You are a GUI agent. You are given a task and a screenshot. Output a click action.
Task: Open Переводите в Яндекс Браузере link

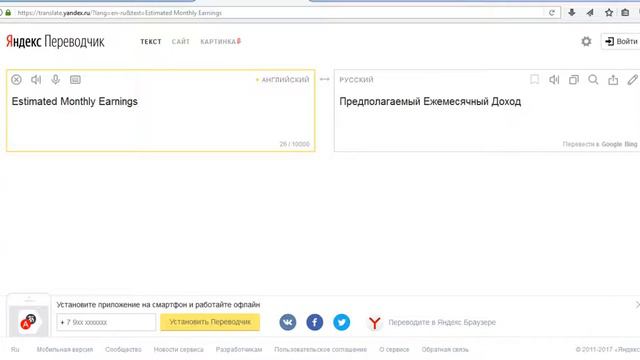pos(442,322)
